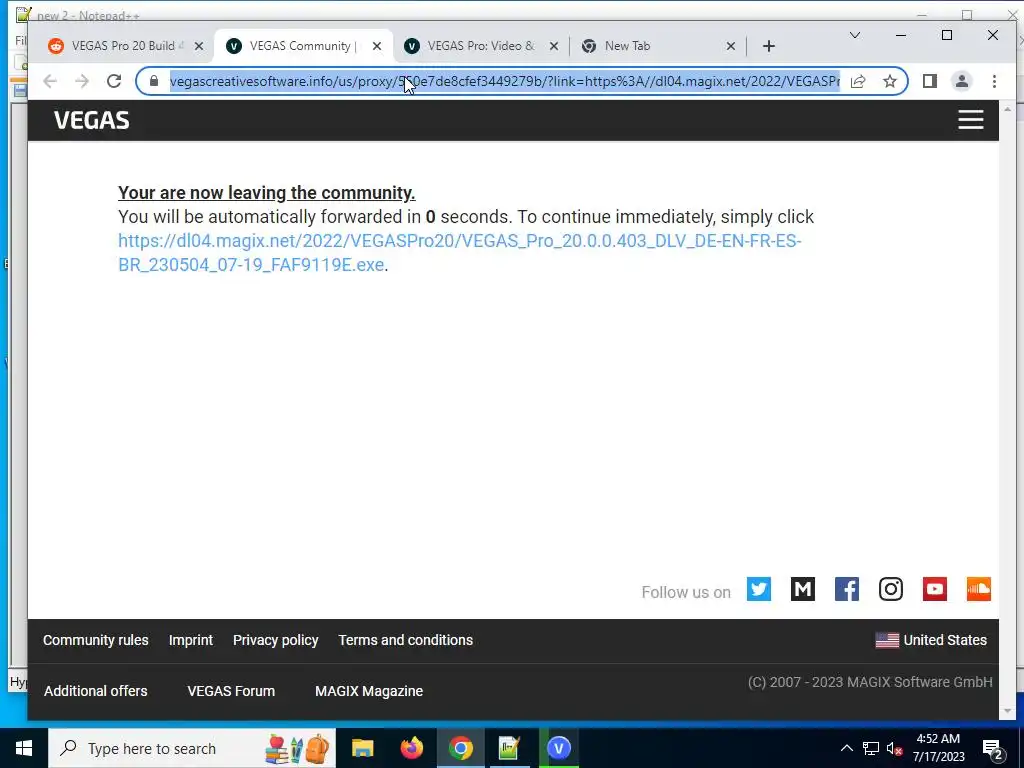Screen dimensions: 1024x768
Task: Click the taskbar search box
Action: pos(192,748)
